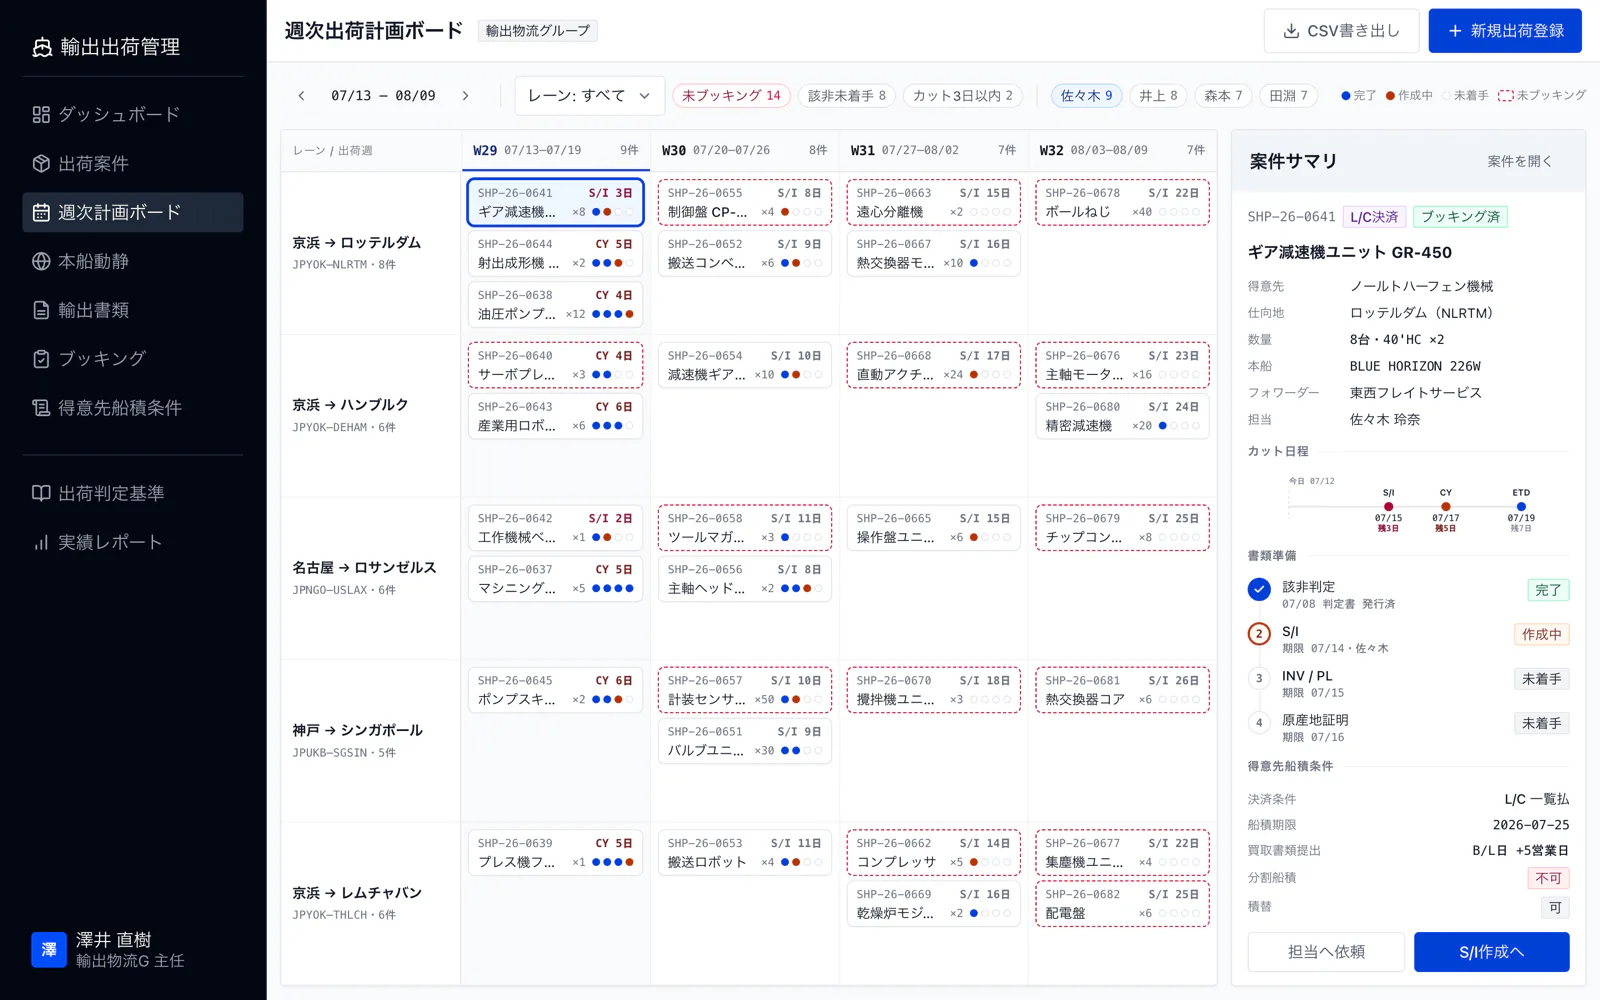Click ブッキング済 status tag
This screenshot has height=1000, width=1600.
(1460, 217)
